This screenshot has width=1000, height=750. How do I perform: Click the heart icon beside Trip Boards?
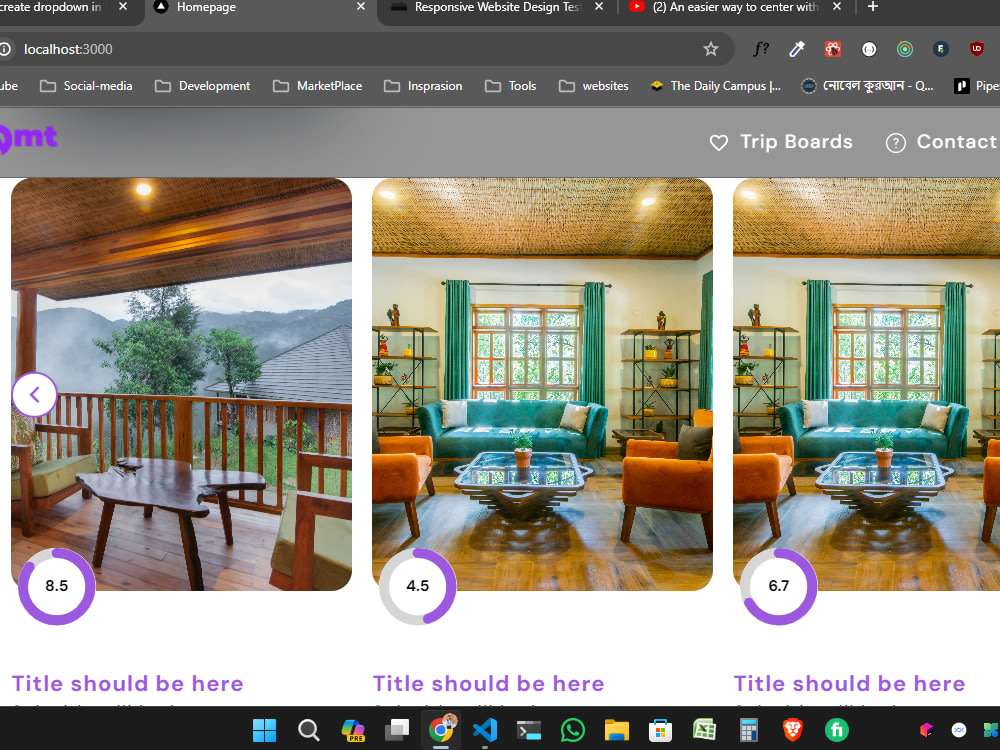[719, 142]
